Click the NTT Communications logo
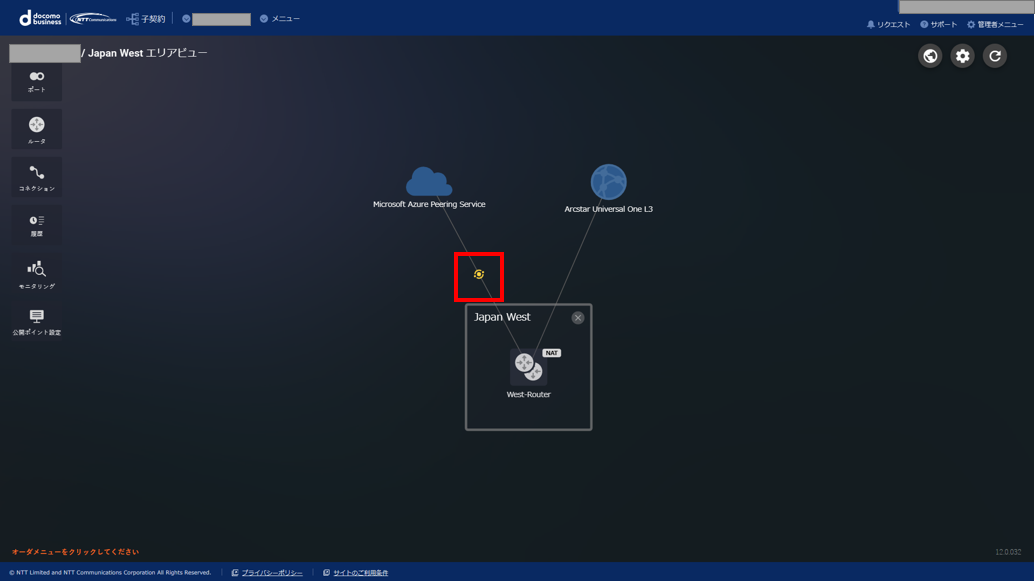 pyautogui.click(x=93, y=18)
